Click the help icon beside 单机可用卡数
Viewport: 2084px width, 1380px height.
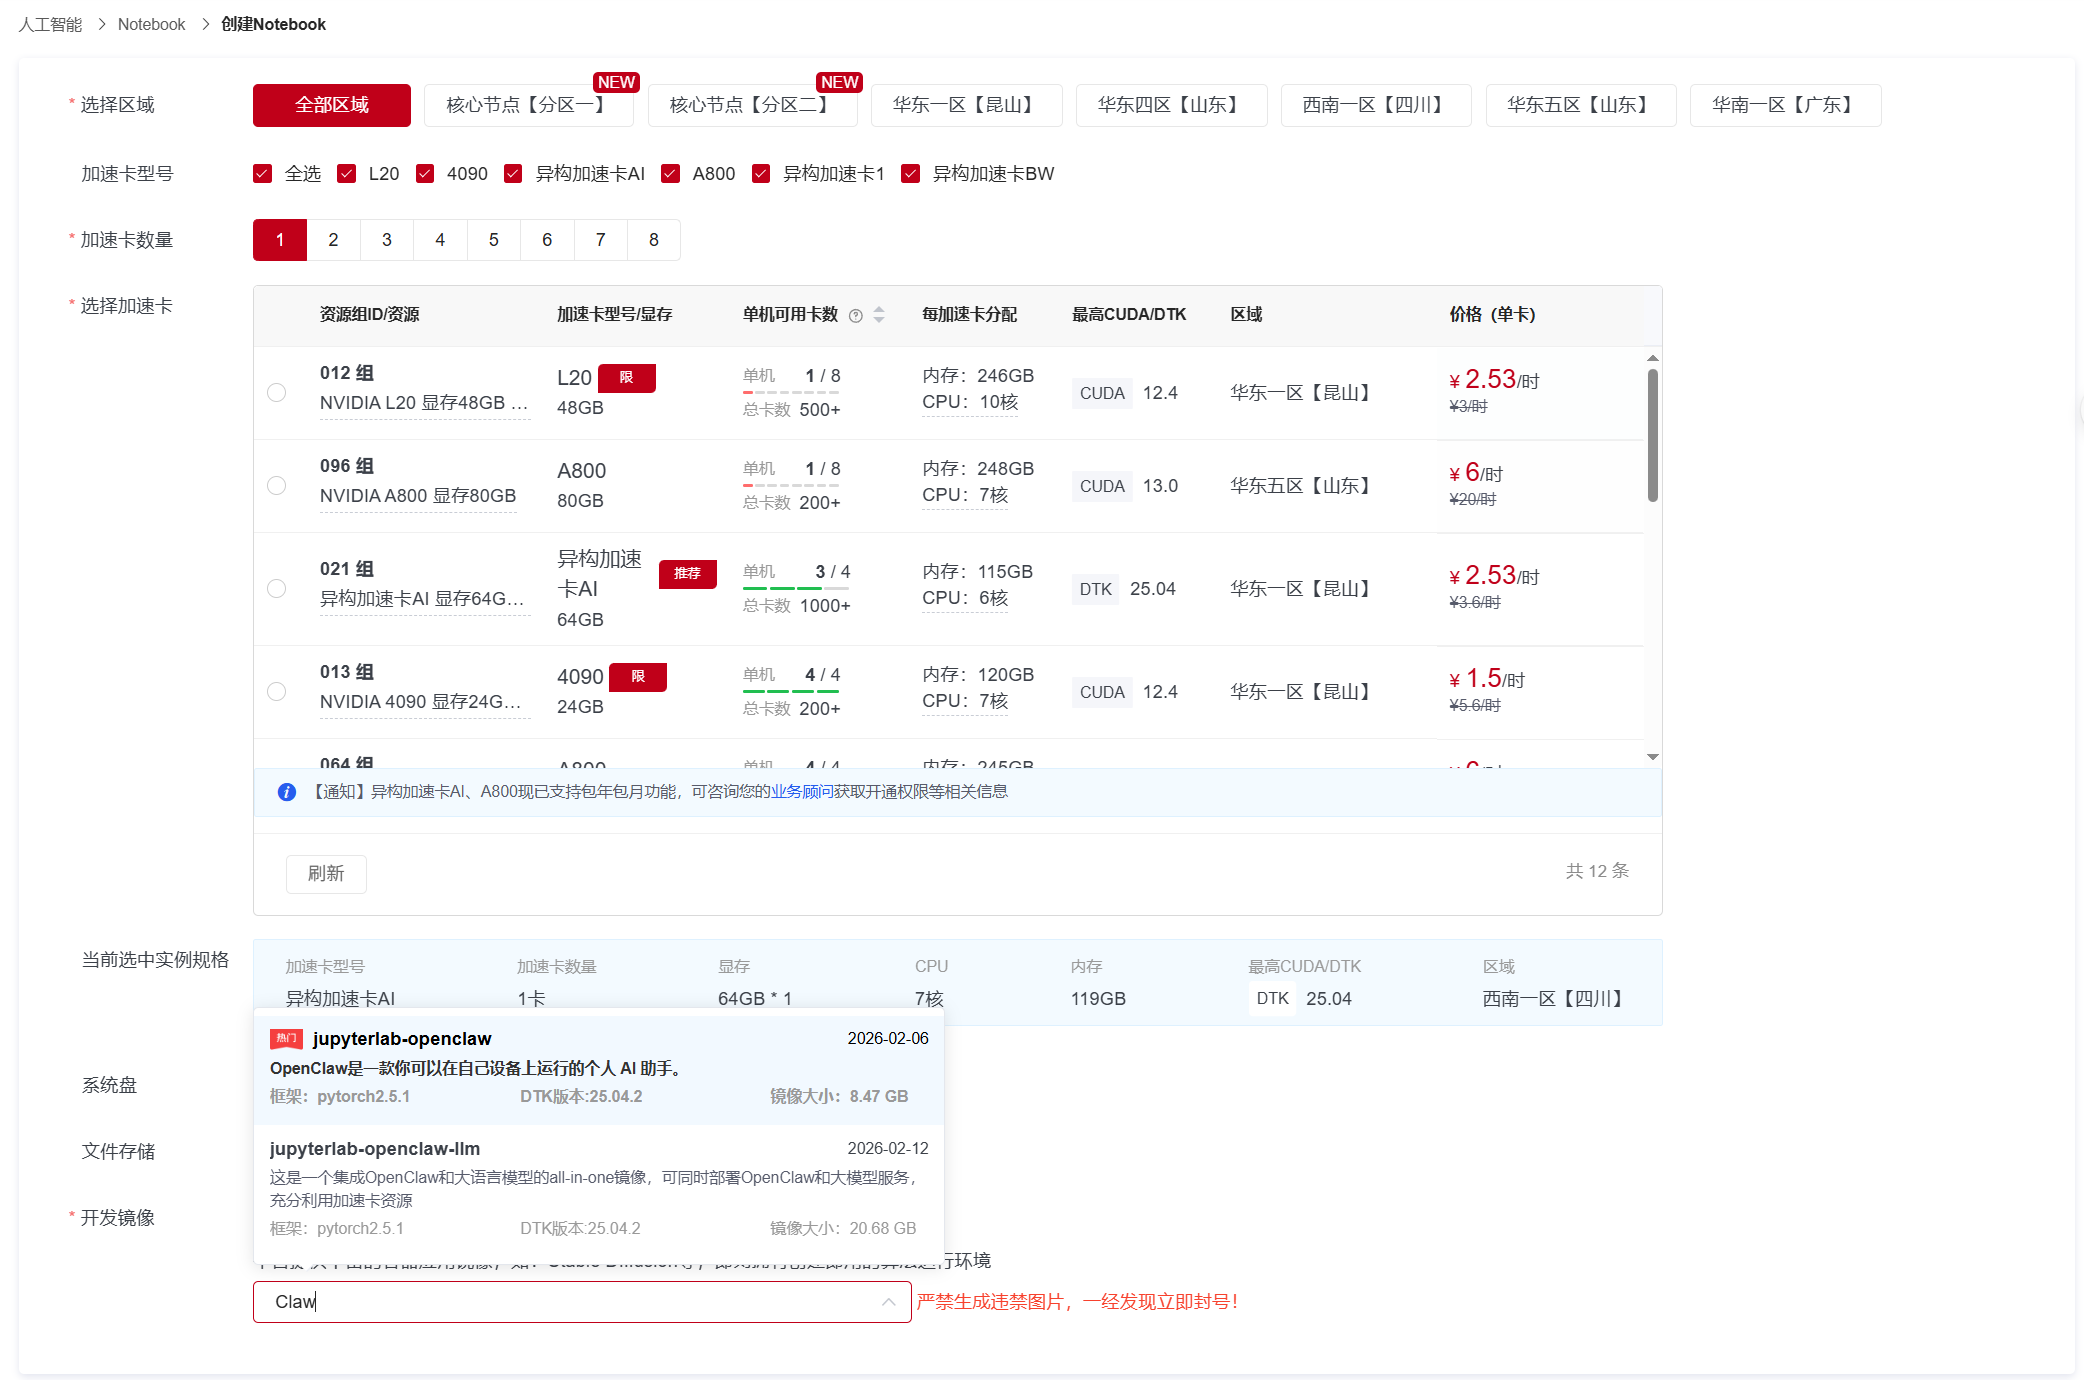pyautogui.click(x=856, y=316)
